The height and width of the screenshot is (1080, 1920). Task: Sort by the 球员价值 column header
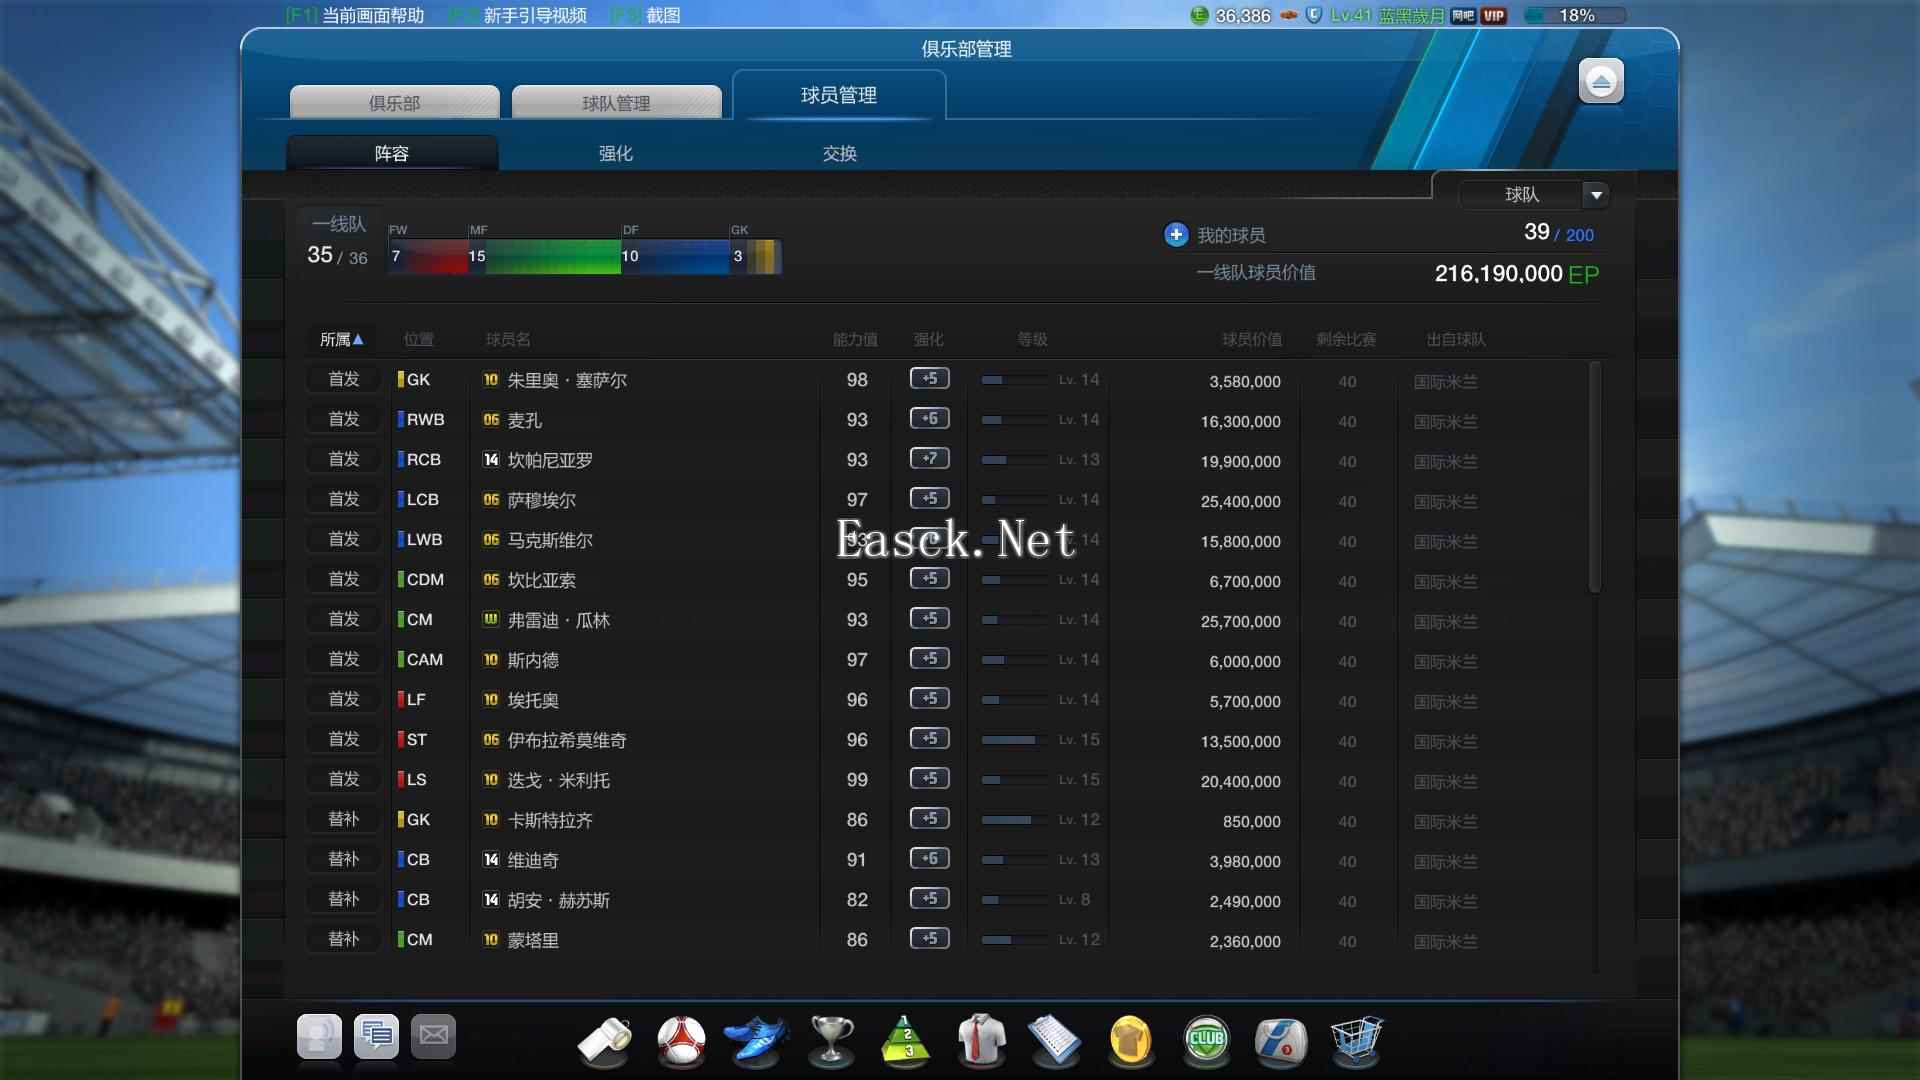(1252, 340)
